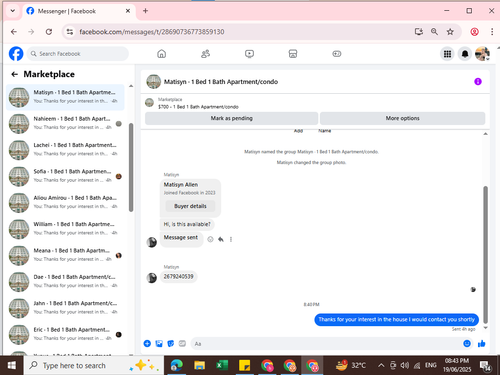Open Excel from taskbar
Image resolution: width=500 pixels, height=375 pixels.
pyautogui.click(x=222, y=366)
